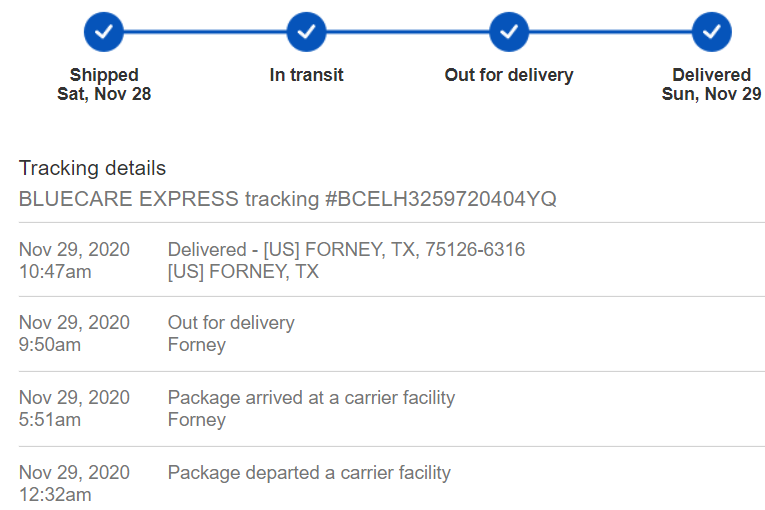Click Package departed a carrier facility
Screen dimensions: 765x510
(309, 473)
